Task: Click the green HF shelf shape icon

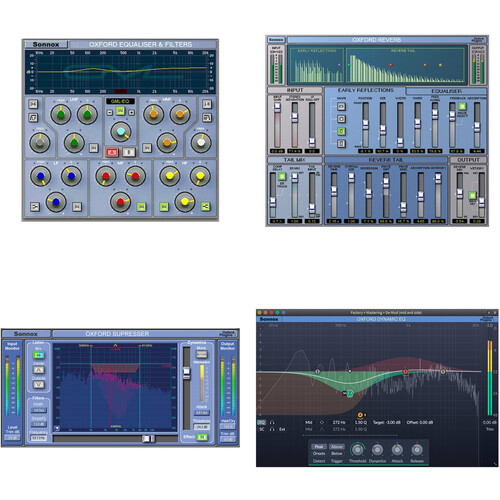Action: click(206, 207)
